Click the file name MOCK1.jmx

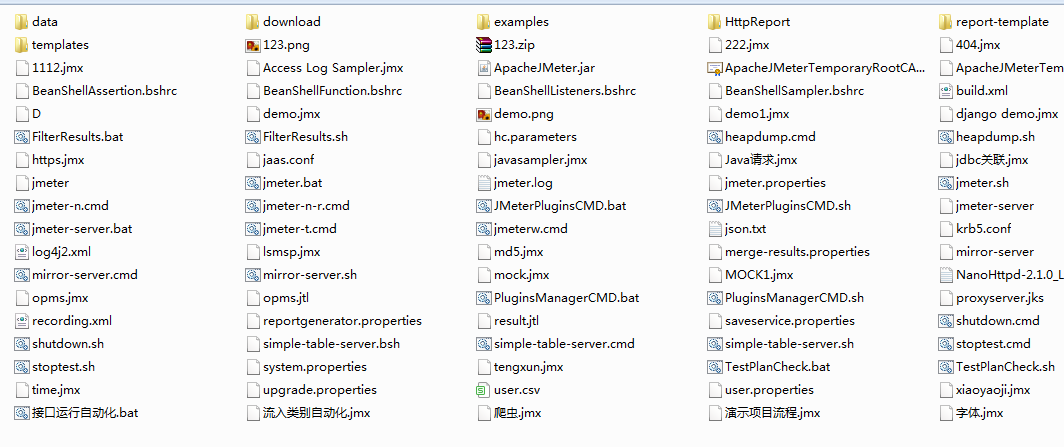click(x=759, y=275)
